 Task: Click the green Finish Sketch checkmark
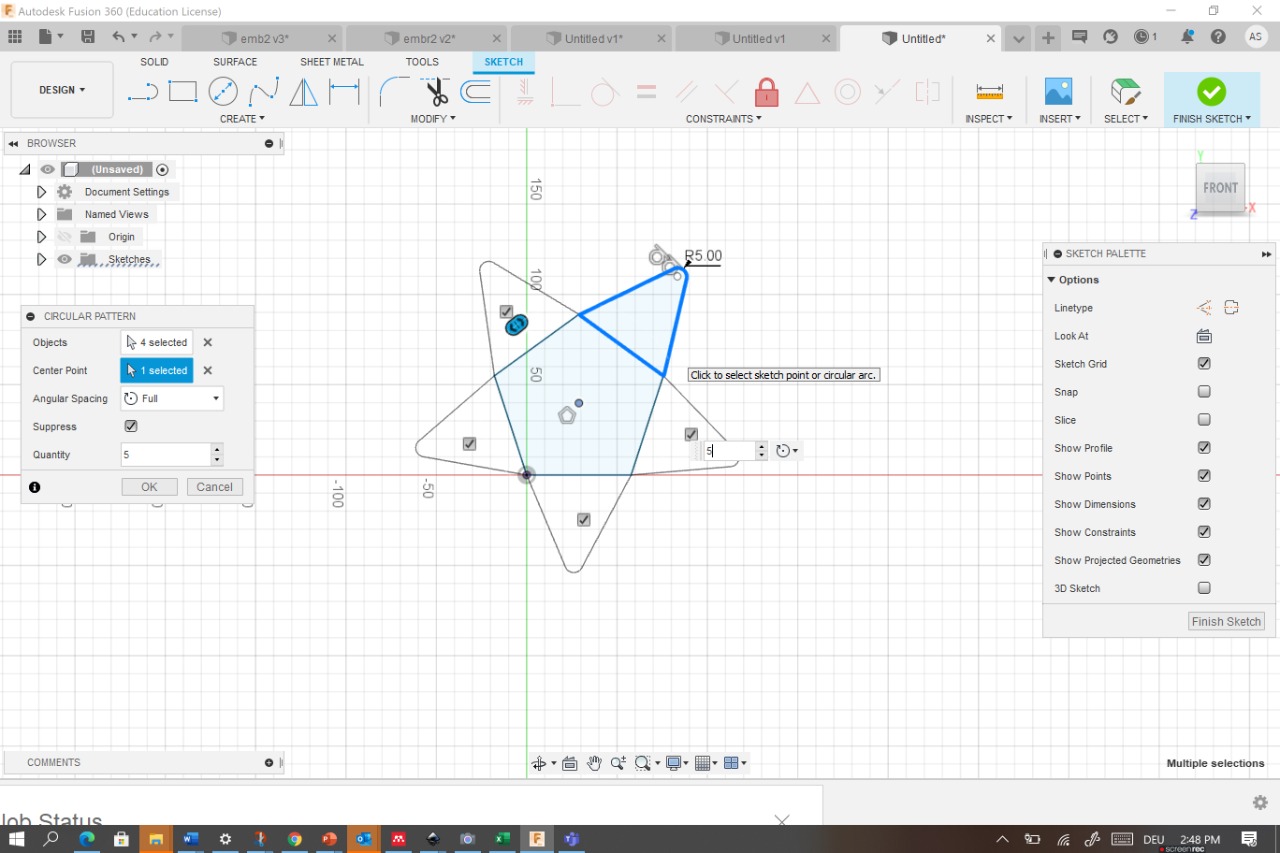[x=1211, y=91]
